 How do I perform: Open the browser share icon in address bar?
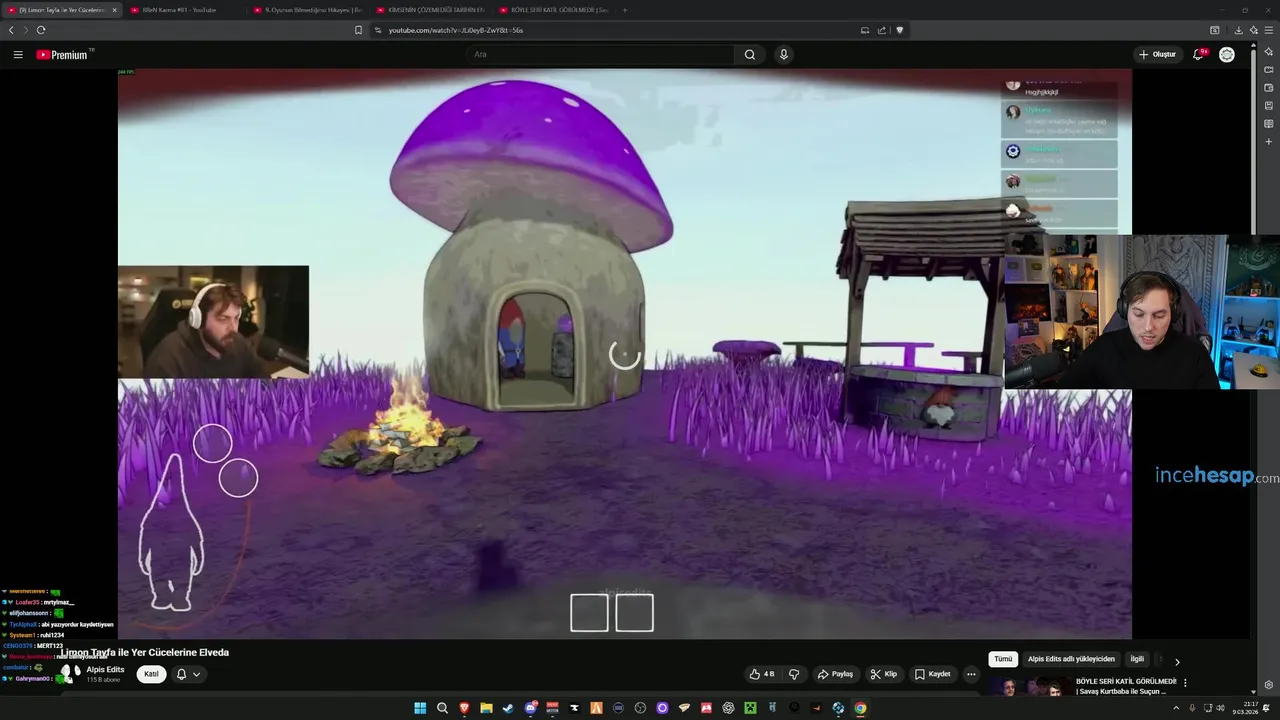(x=882, y=30)
